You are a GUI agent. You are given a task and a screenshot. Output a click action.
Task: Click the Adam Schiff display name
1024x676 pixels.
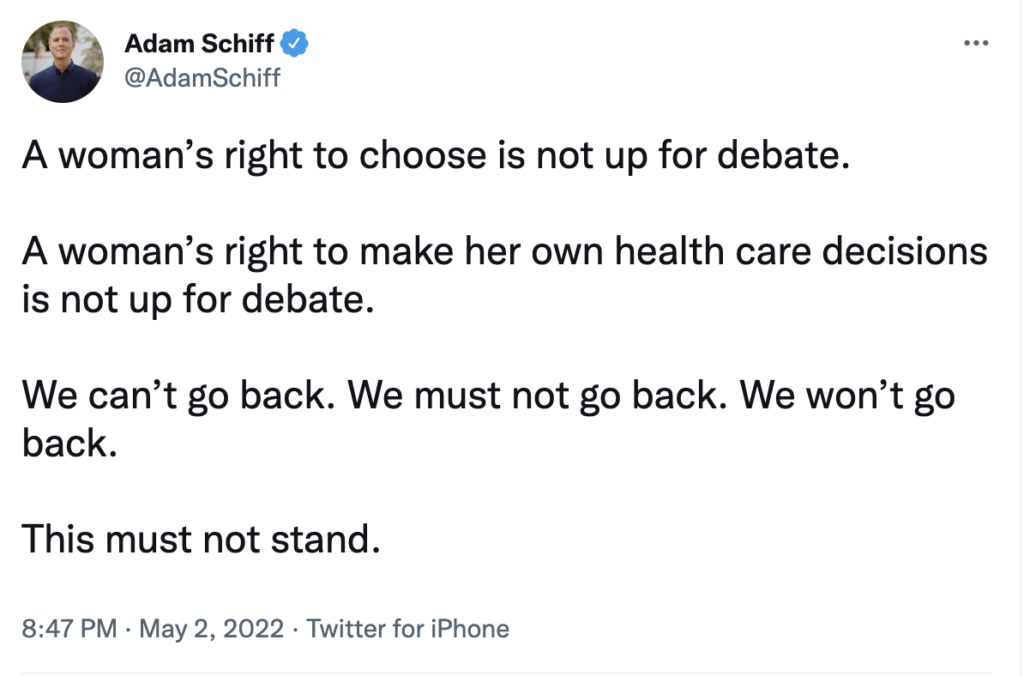[x=199, y=44]
